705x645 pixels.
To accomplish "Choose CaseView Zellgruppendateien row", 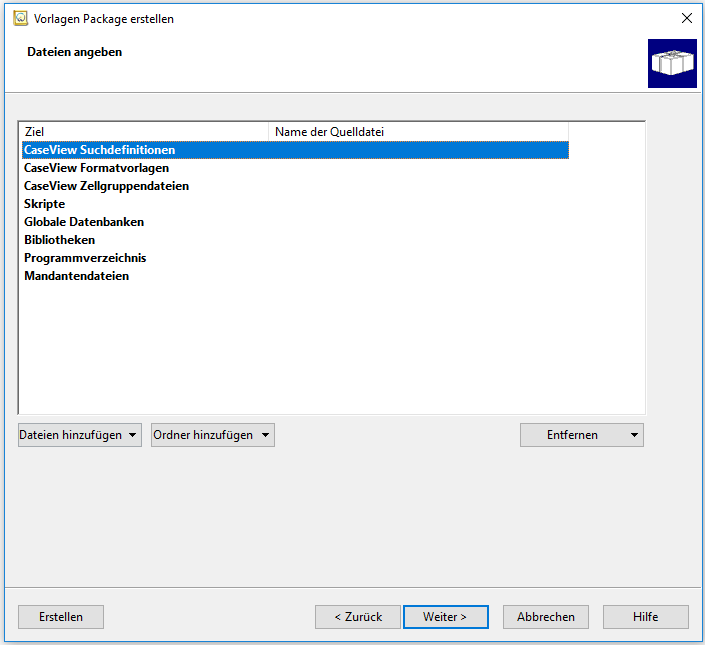I will [106, 186].
